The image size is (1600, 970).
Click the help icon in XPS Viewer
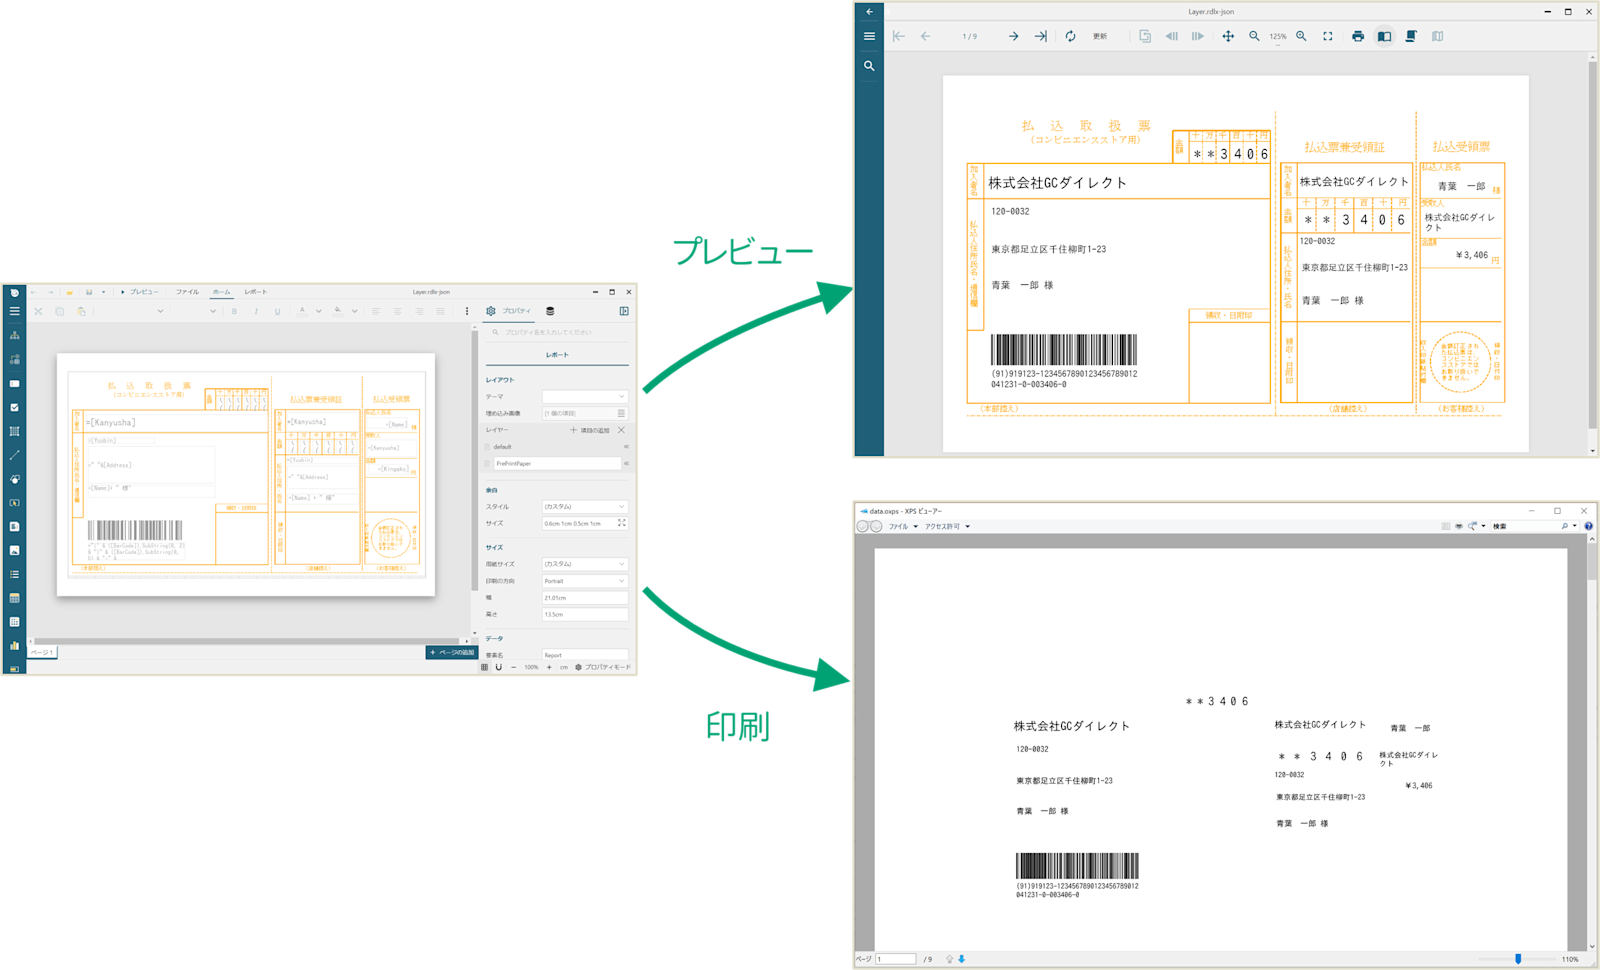[1588, 526]
